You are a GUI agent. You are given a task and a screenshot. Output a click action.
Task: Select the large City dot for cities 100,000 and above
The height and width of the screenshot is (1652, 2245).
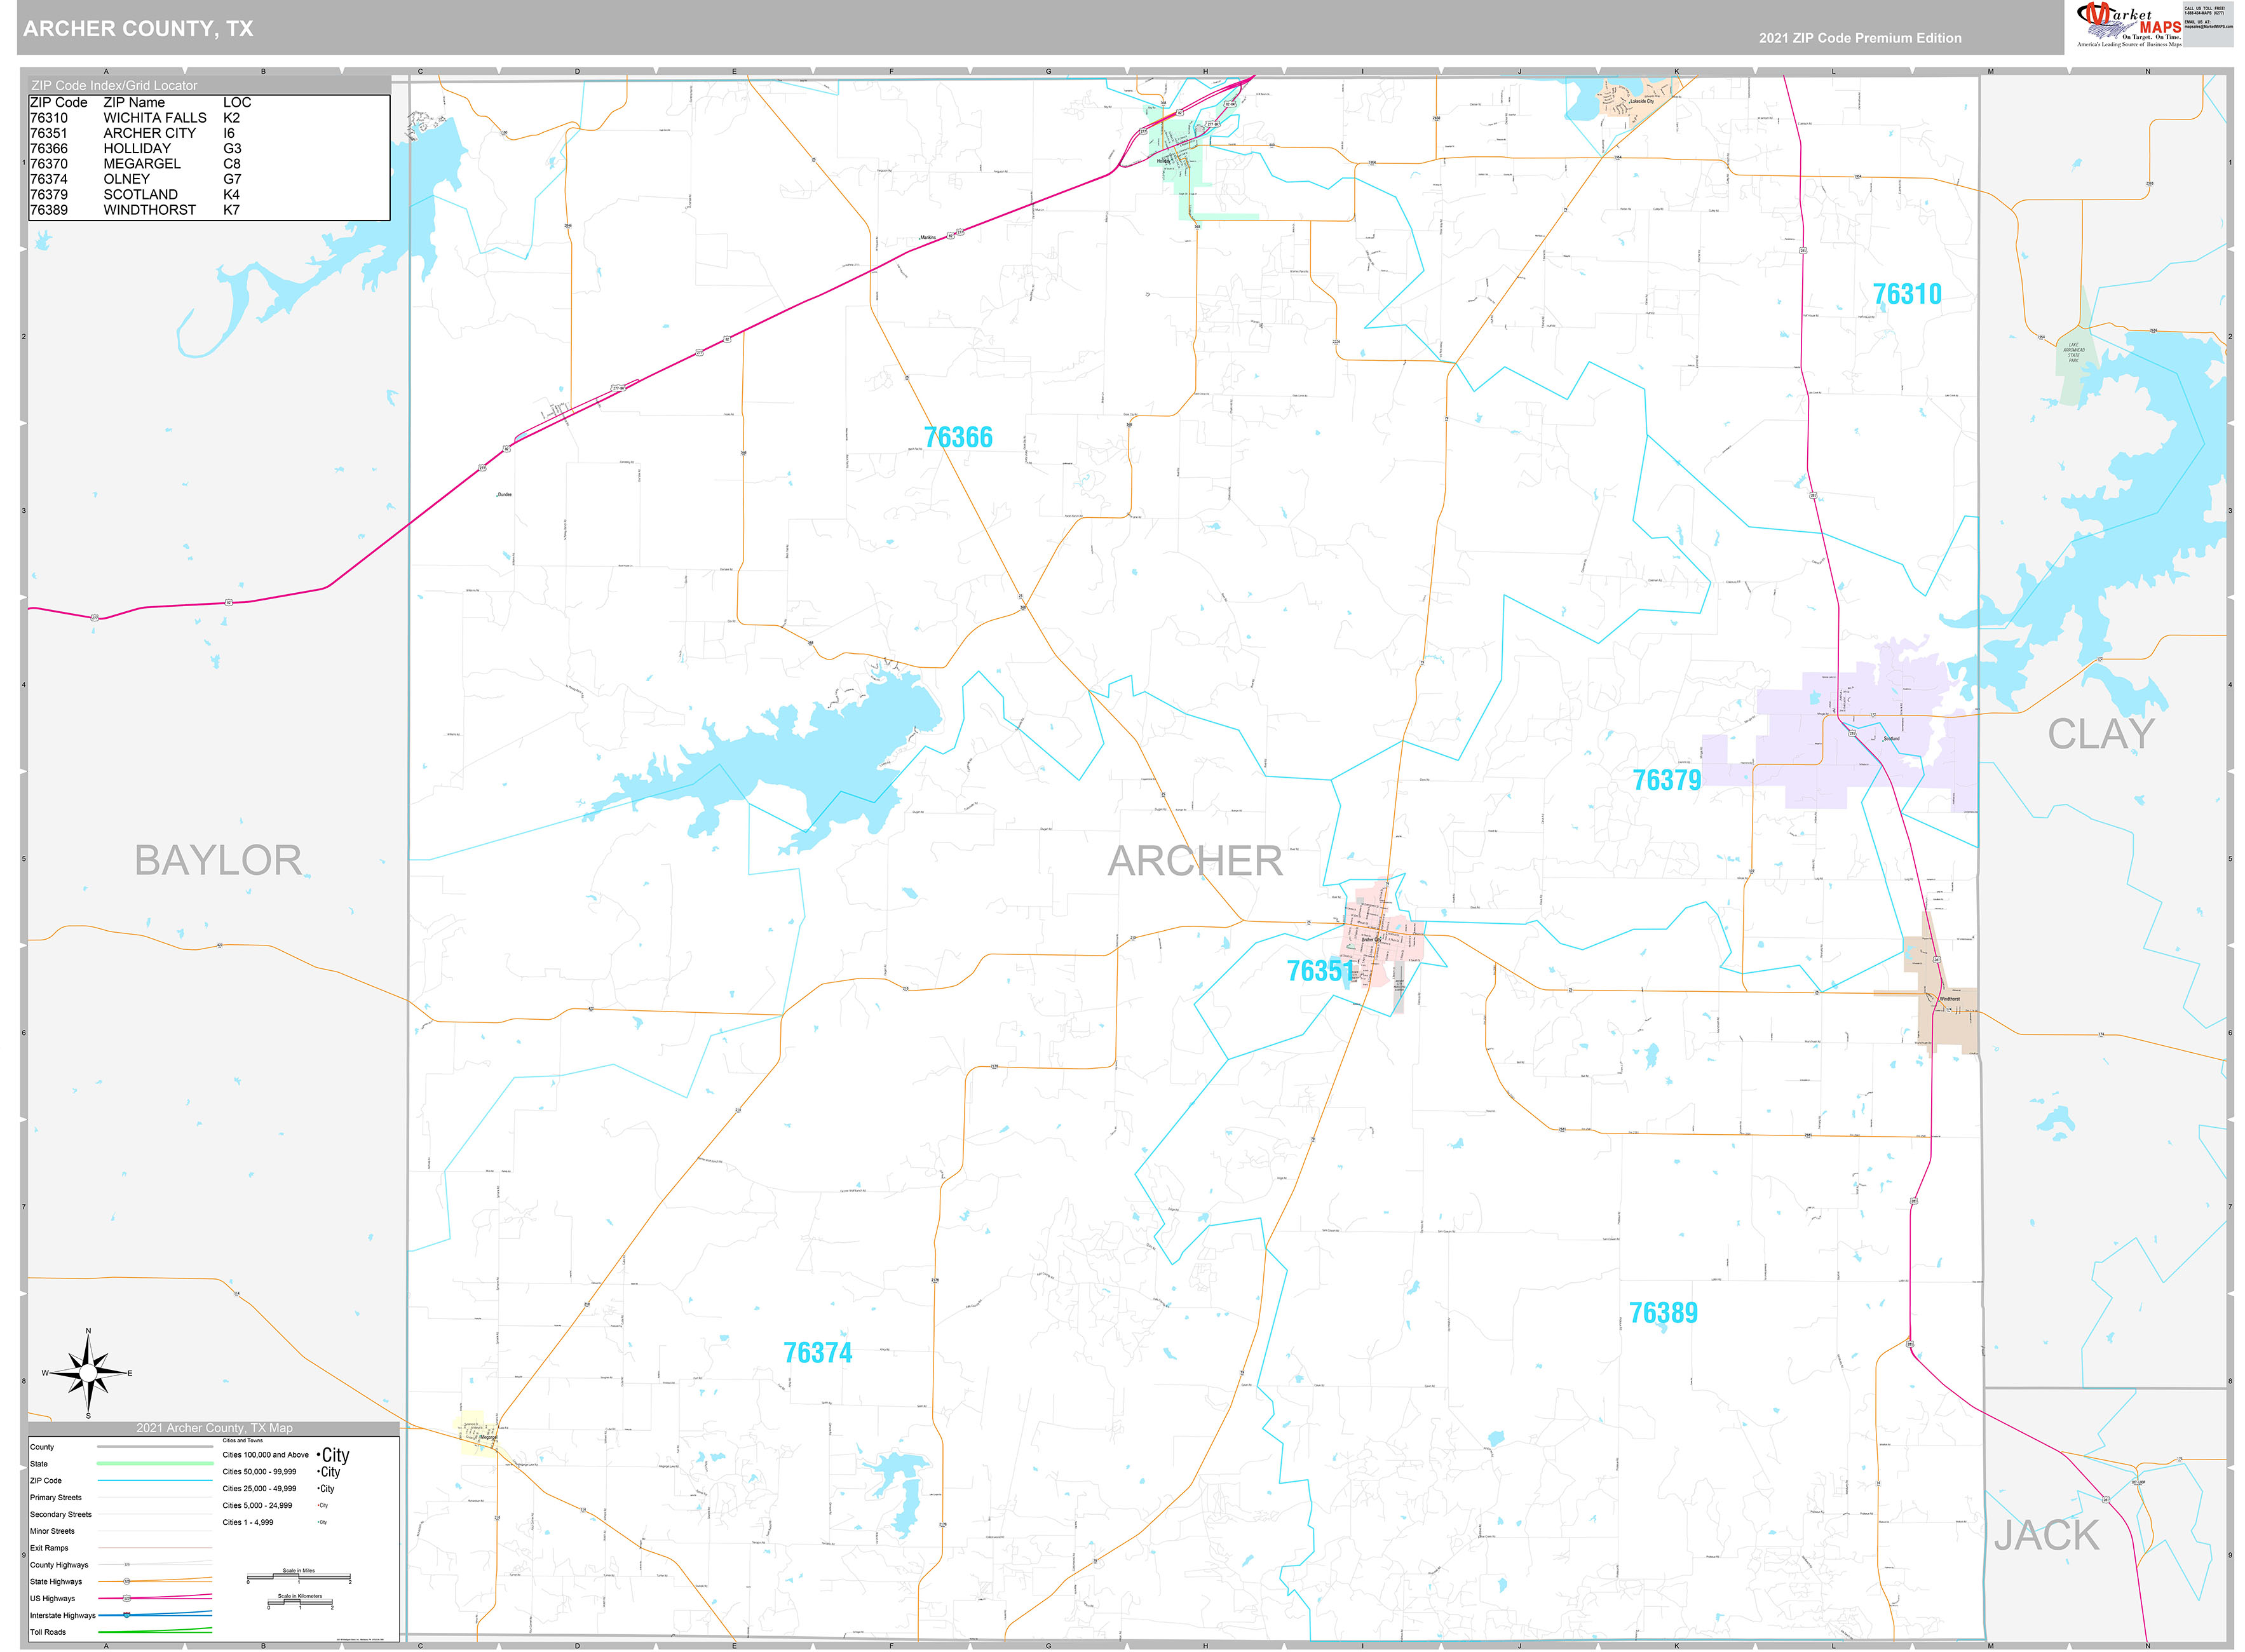coord(319,1455)
